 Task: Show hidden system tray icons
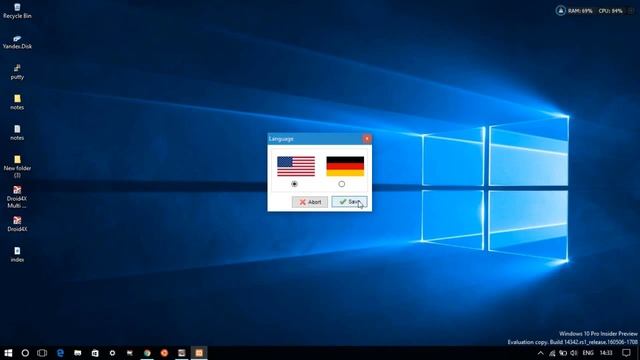(540, 353)
